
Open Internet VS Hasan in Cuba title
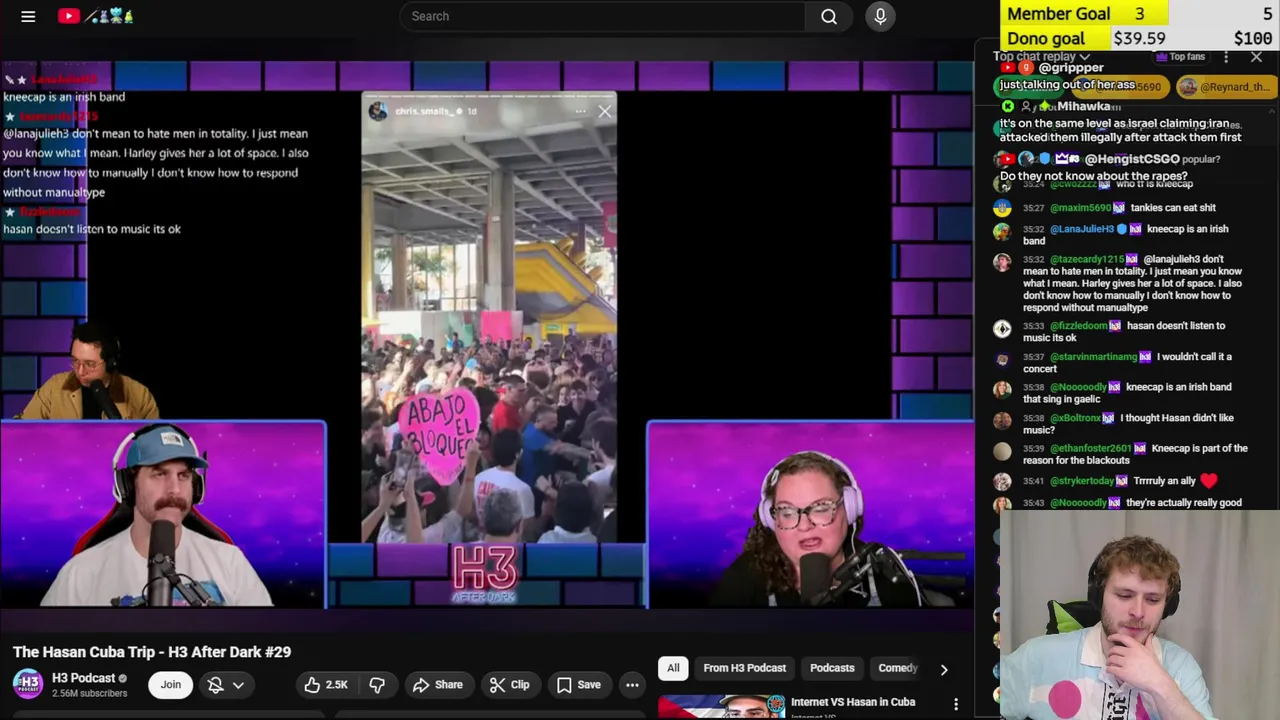tap(852, 702)
